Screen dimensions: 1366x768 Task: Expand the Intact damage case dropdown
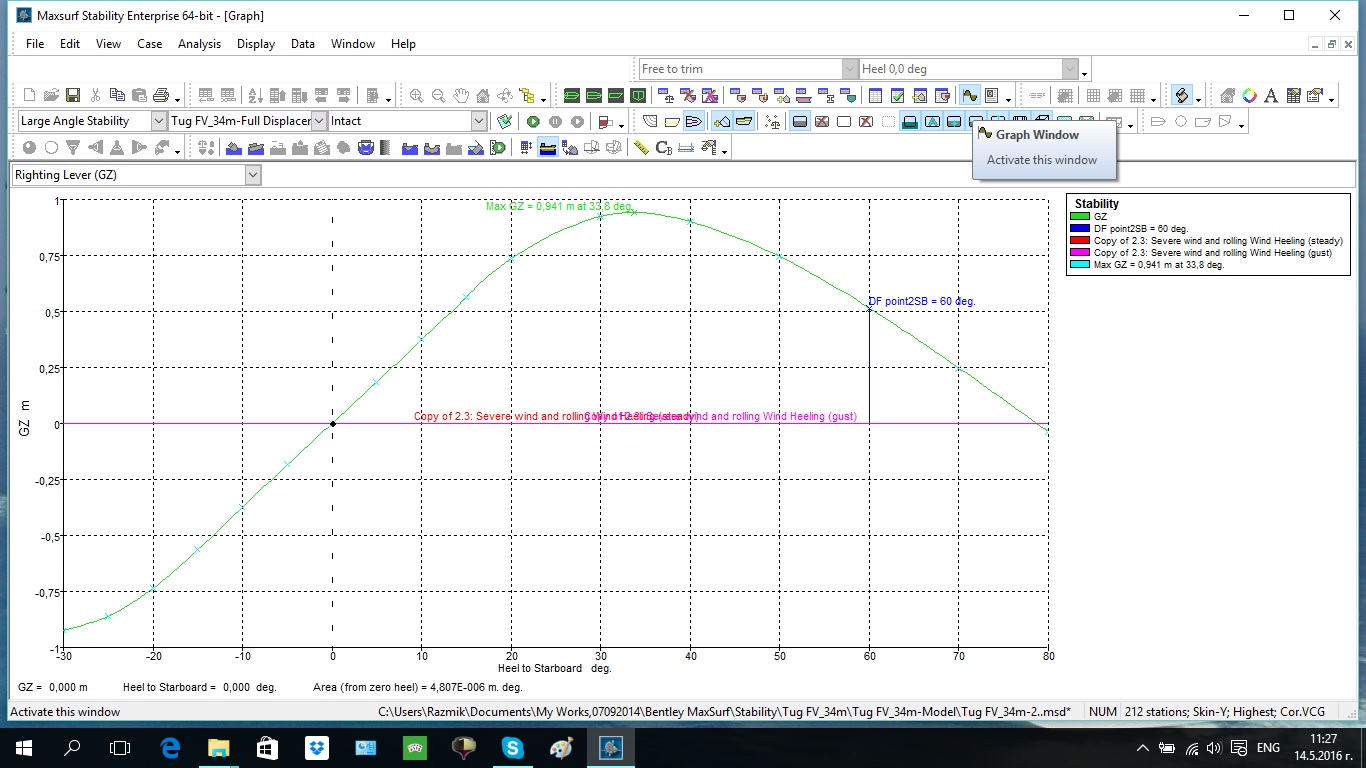pyautogui.click(x=479, y=121)
